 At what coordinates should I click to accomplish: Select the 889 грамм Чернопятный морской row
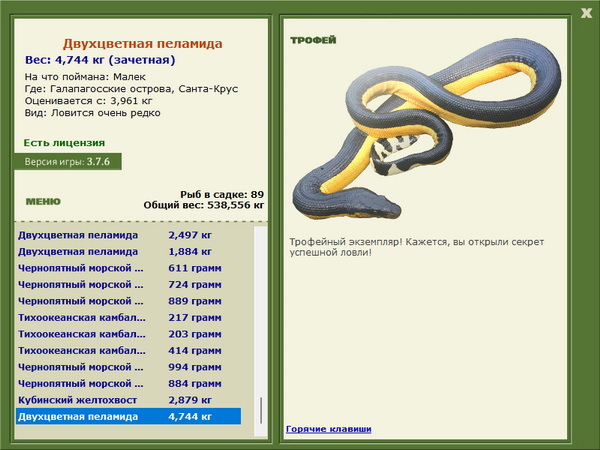click(129, 301)
